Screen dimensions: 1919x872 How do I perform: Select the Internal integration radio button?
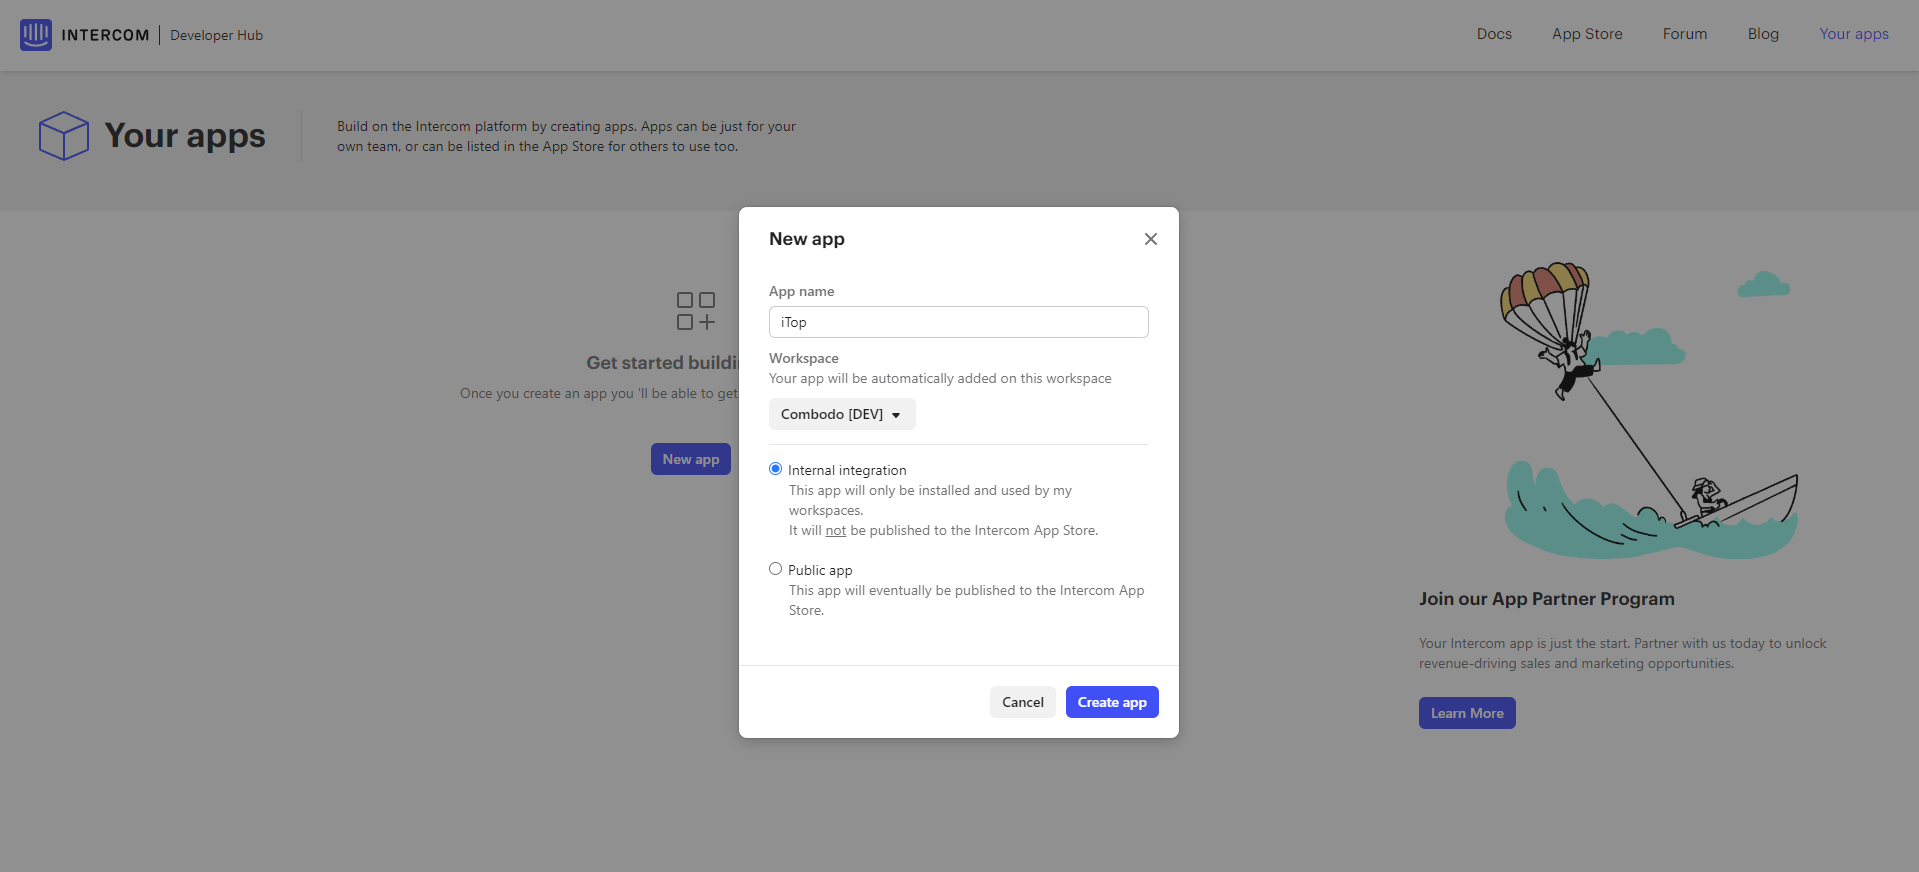[x=775, y=469]
